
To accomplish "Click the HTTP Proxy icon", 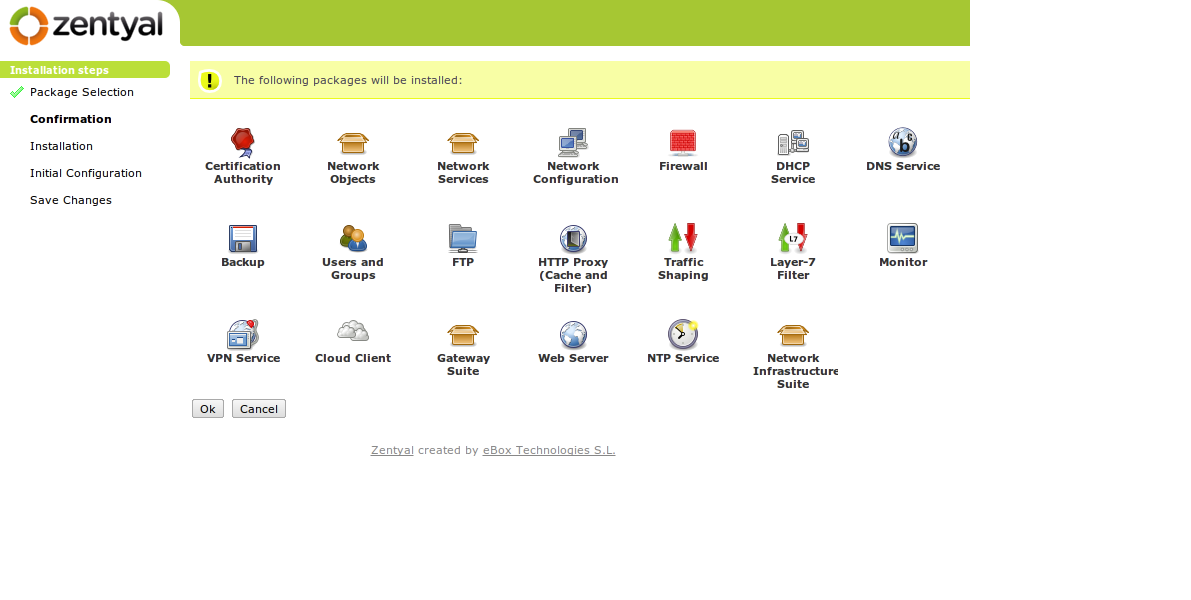I will click(573, 238).
